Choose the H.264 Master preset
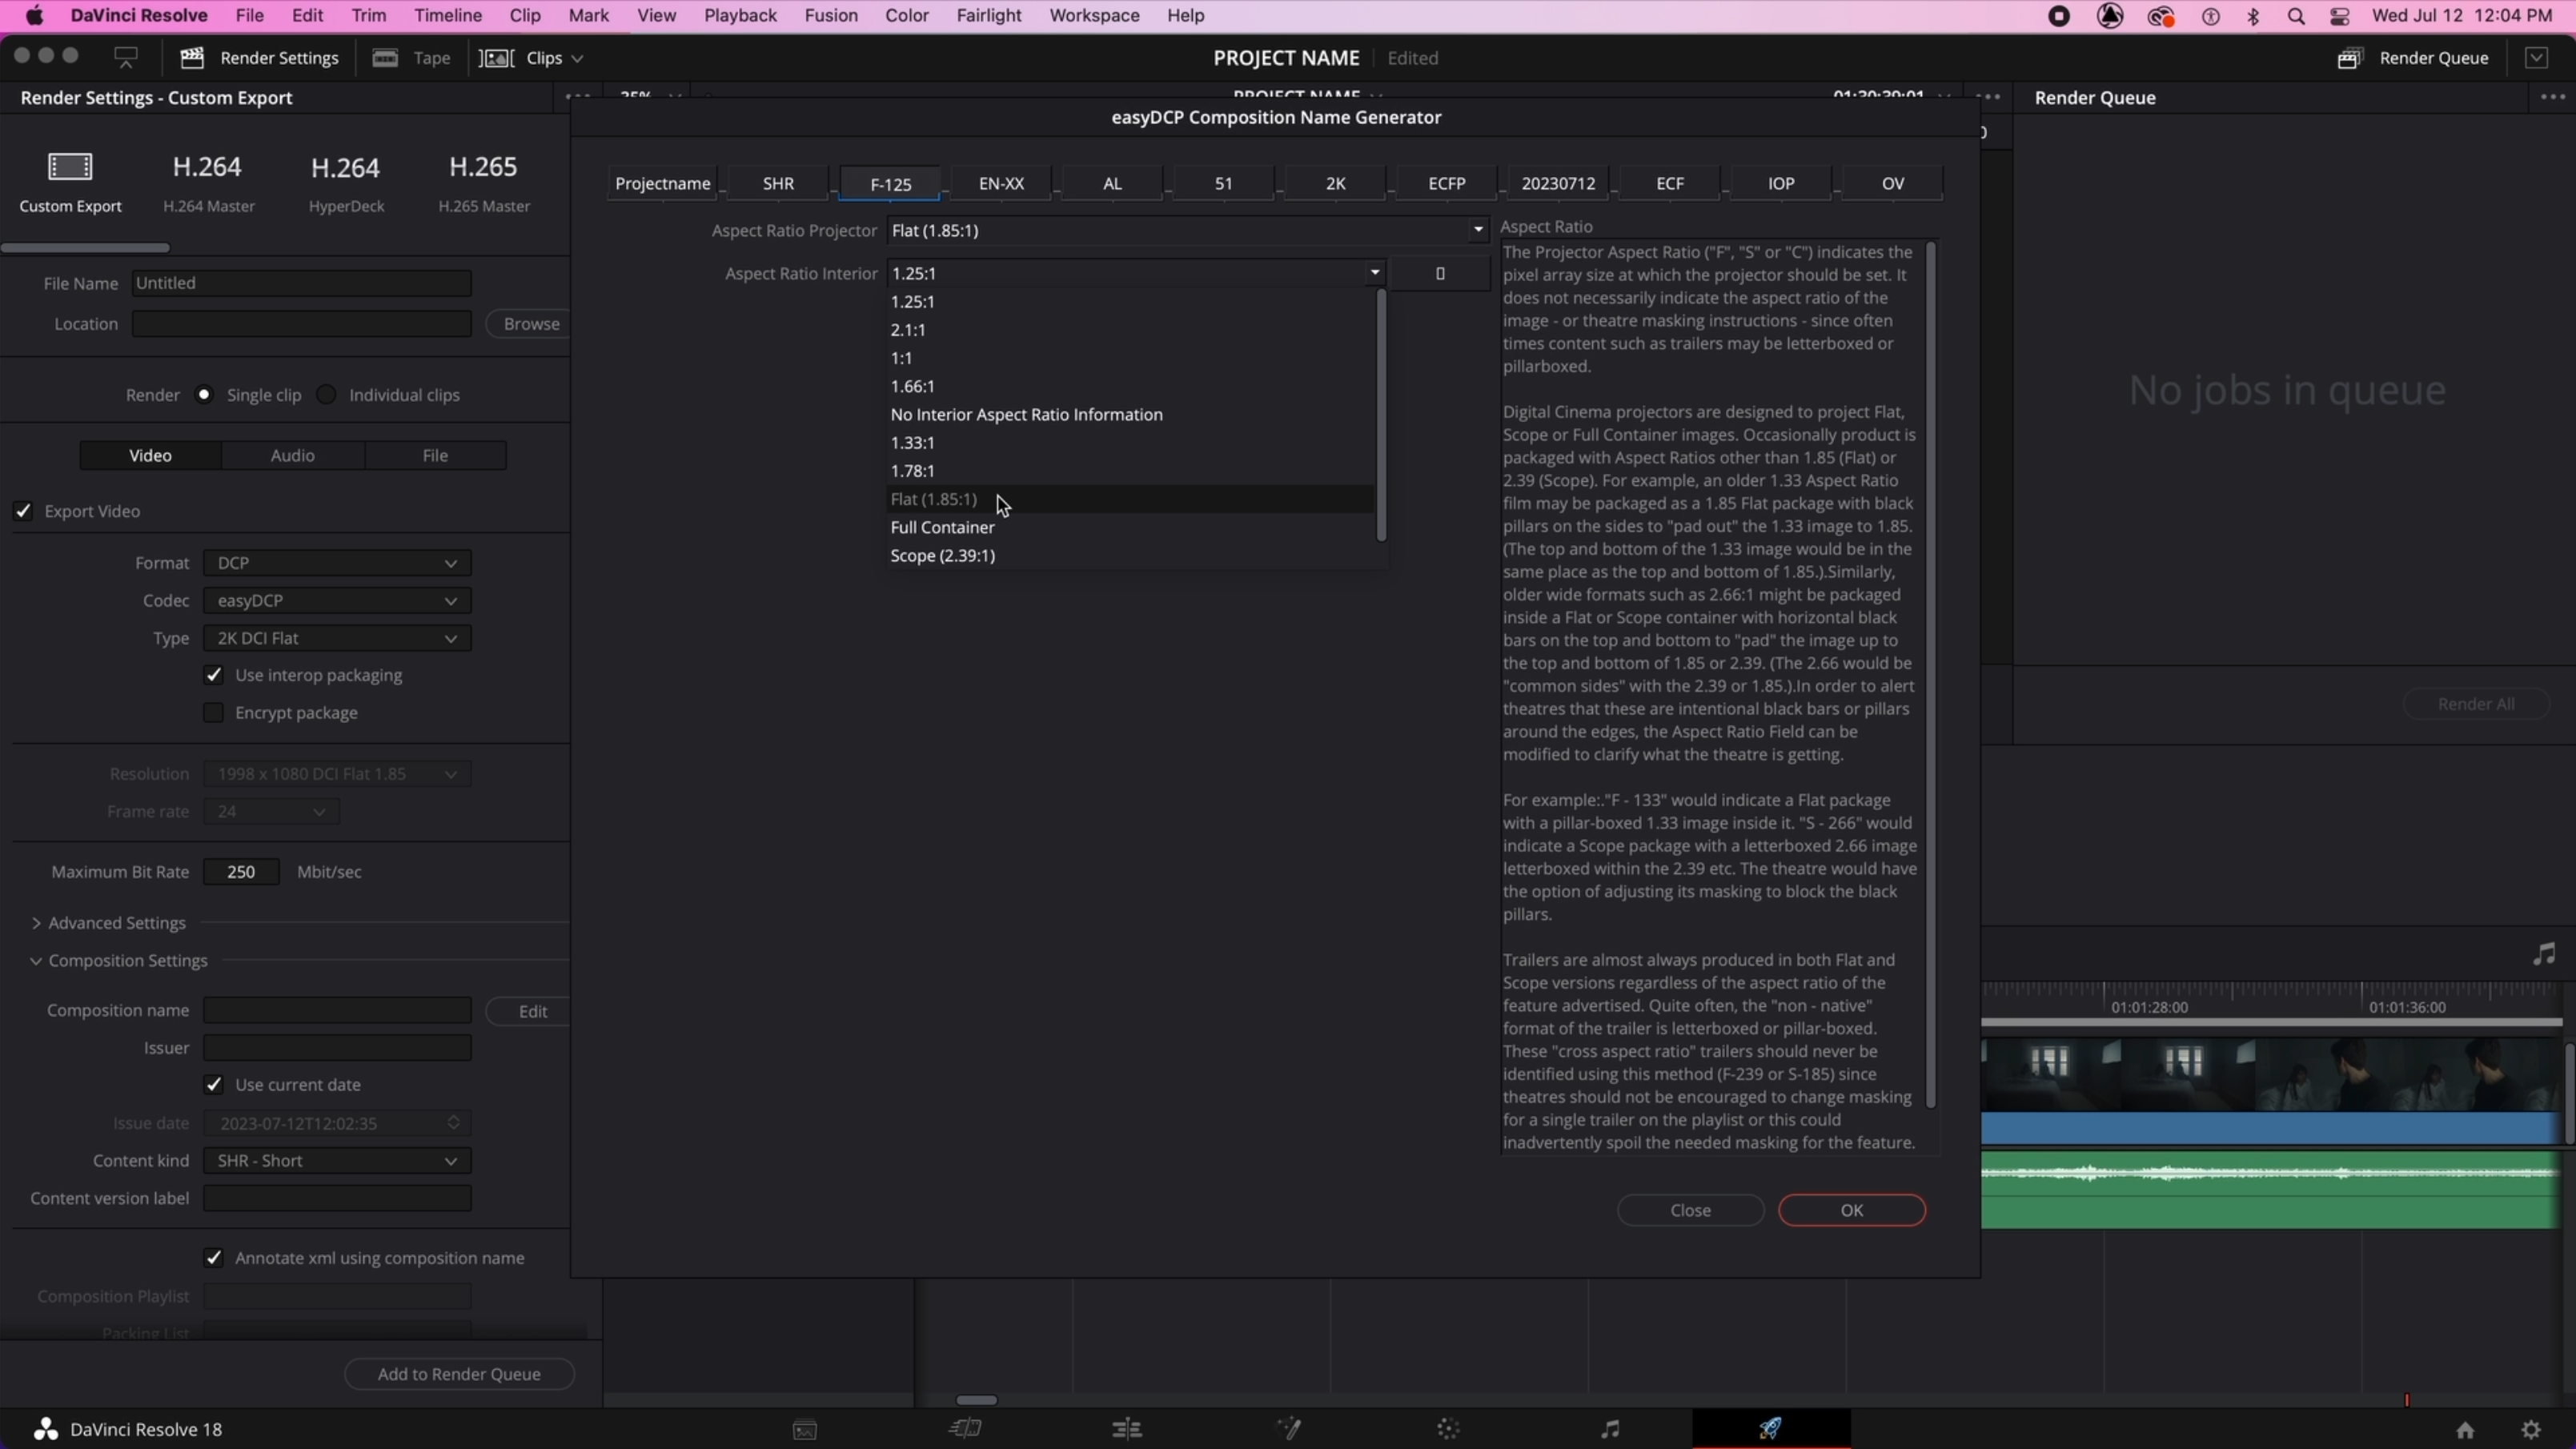 (x=208, y=182)
